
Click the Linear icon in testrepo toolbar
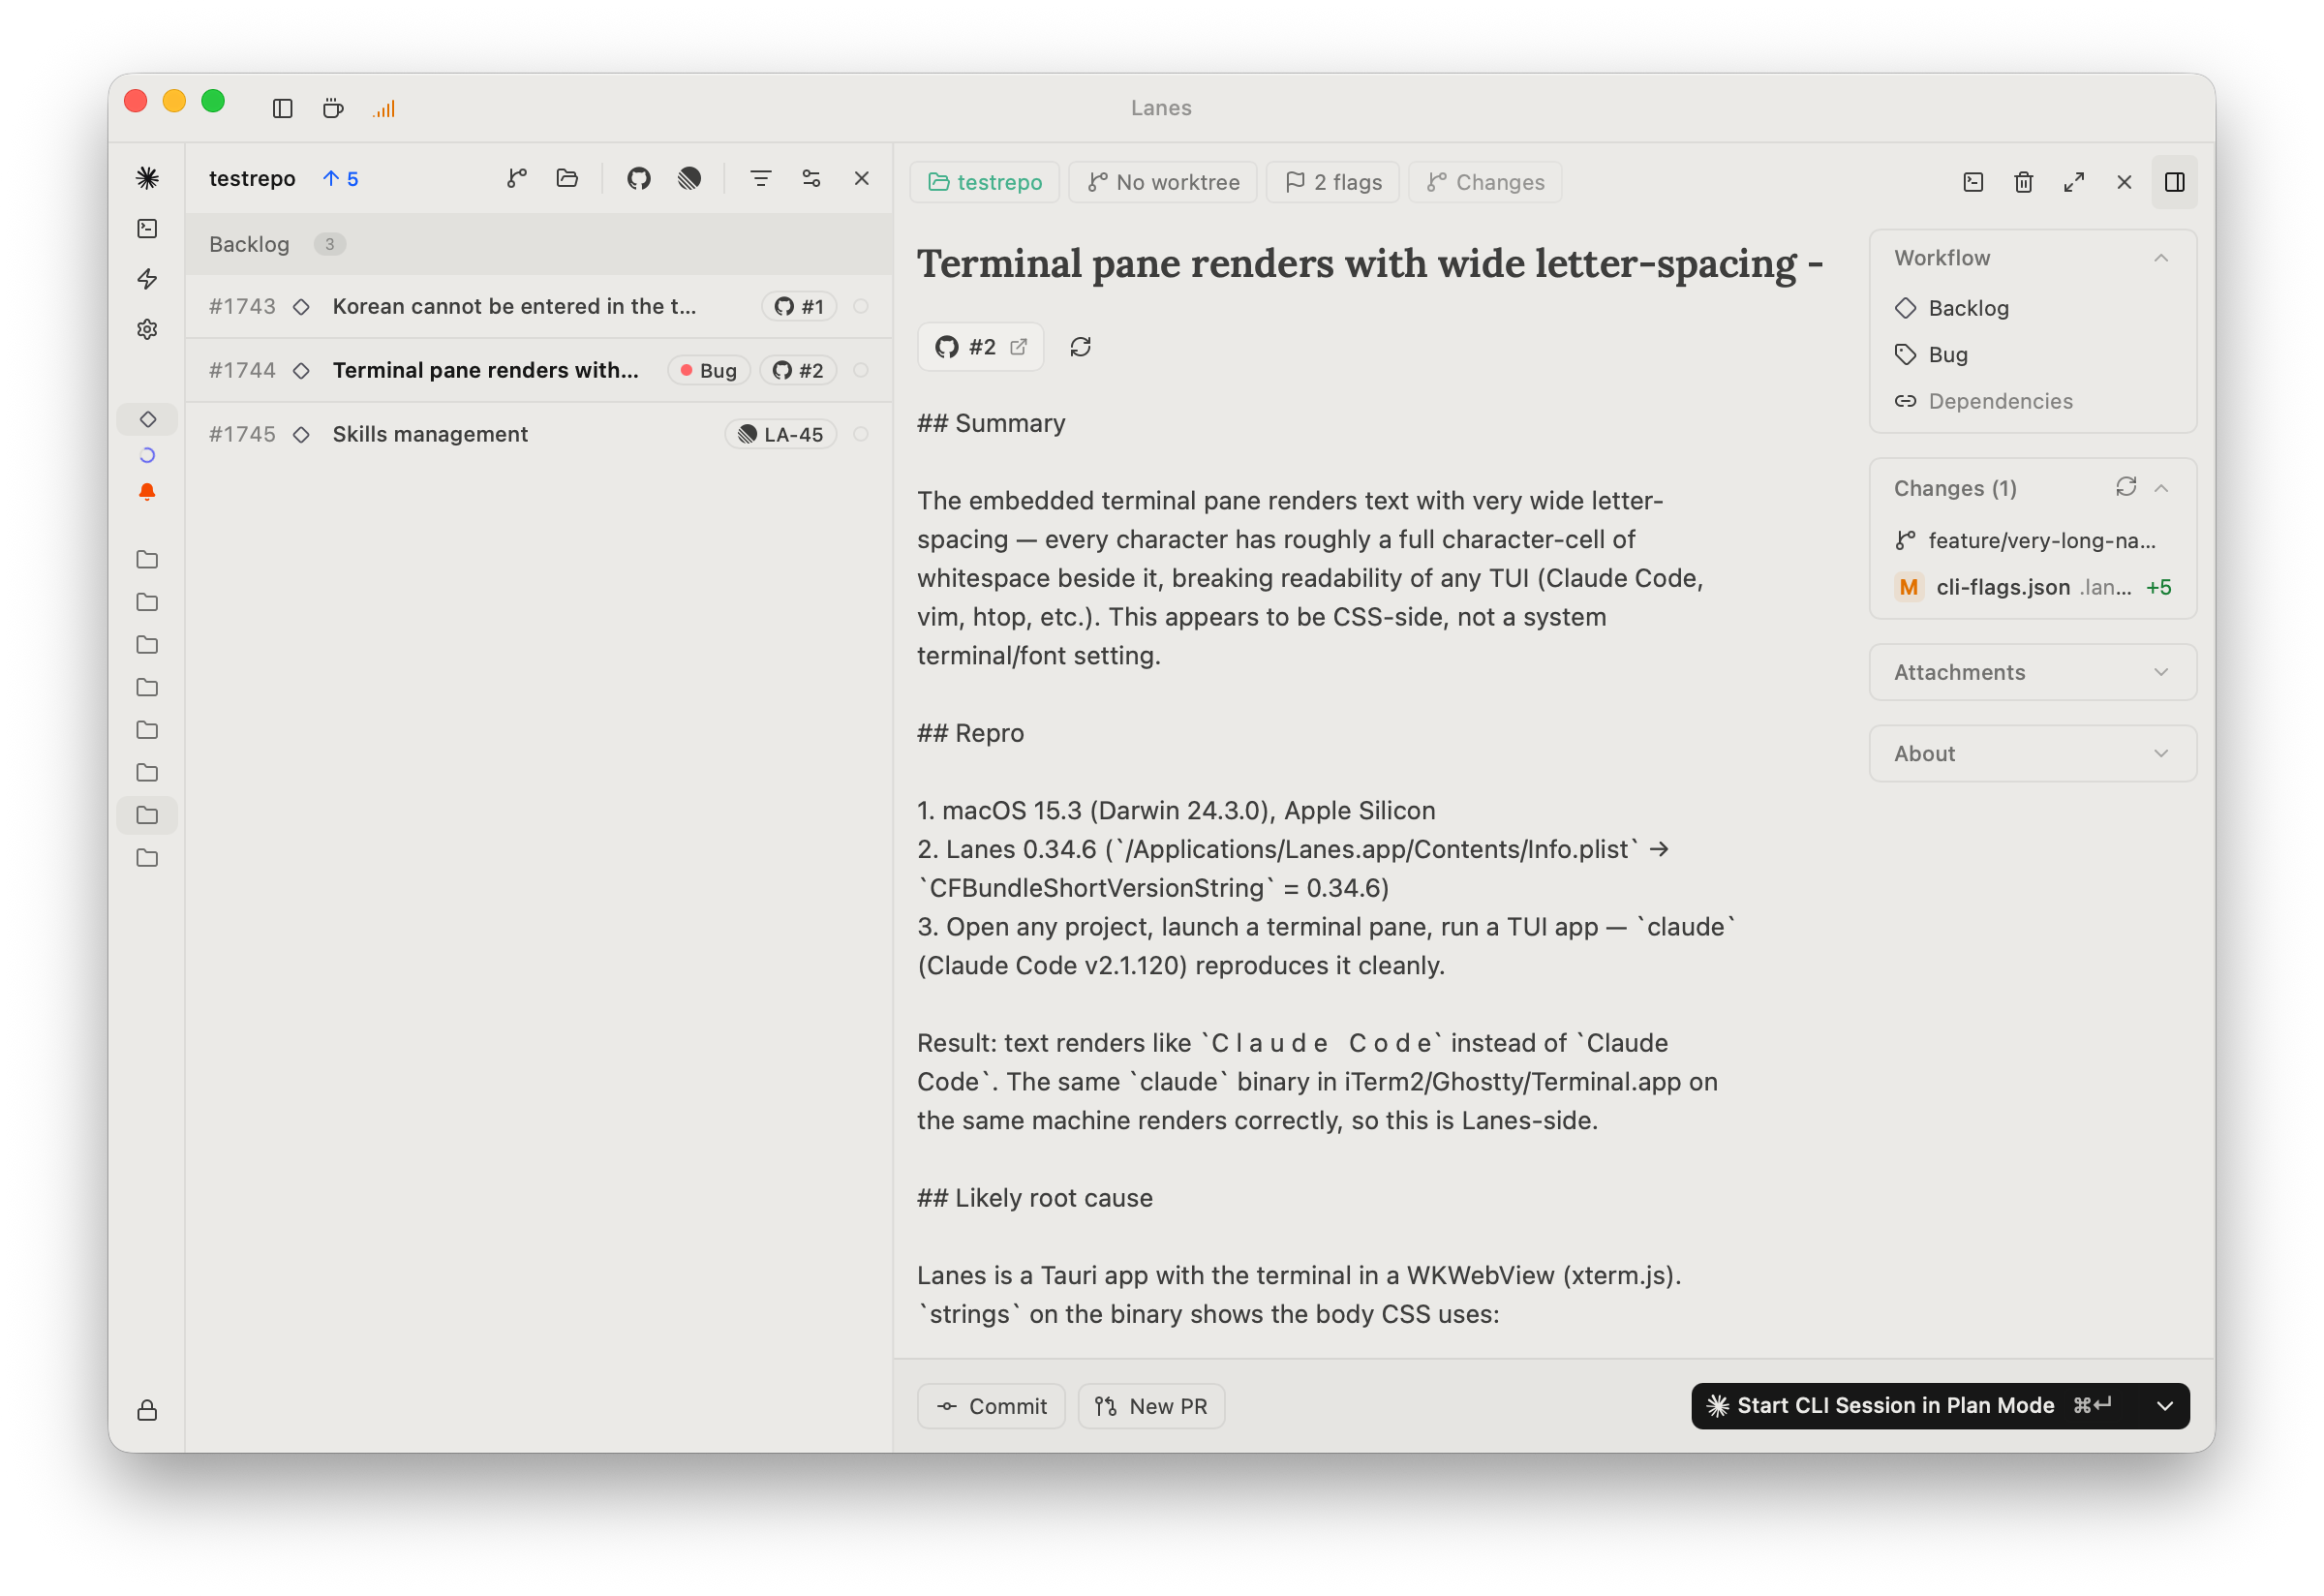pyautogui.click(x=689, y=178)
